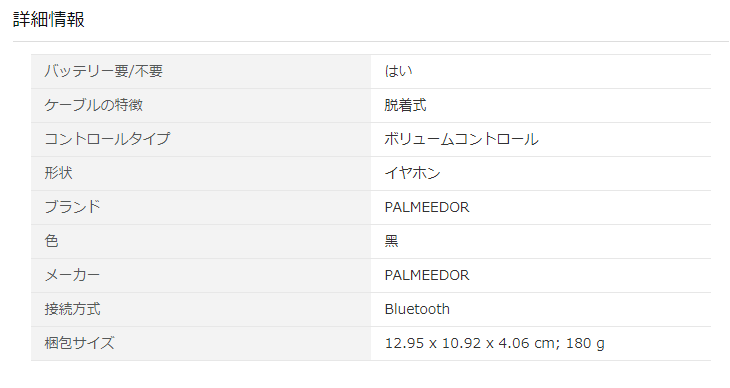
Task: Click the イヤホン value text
Action: [x=412, y=173]
